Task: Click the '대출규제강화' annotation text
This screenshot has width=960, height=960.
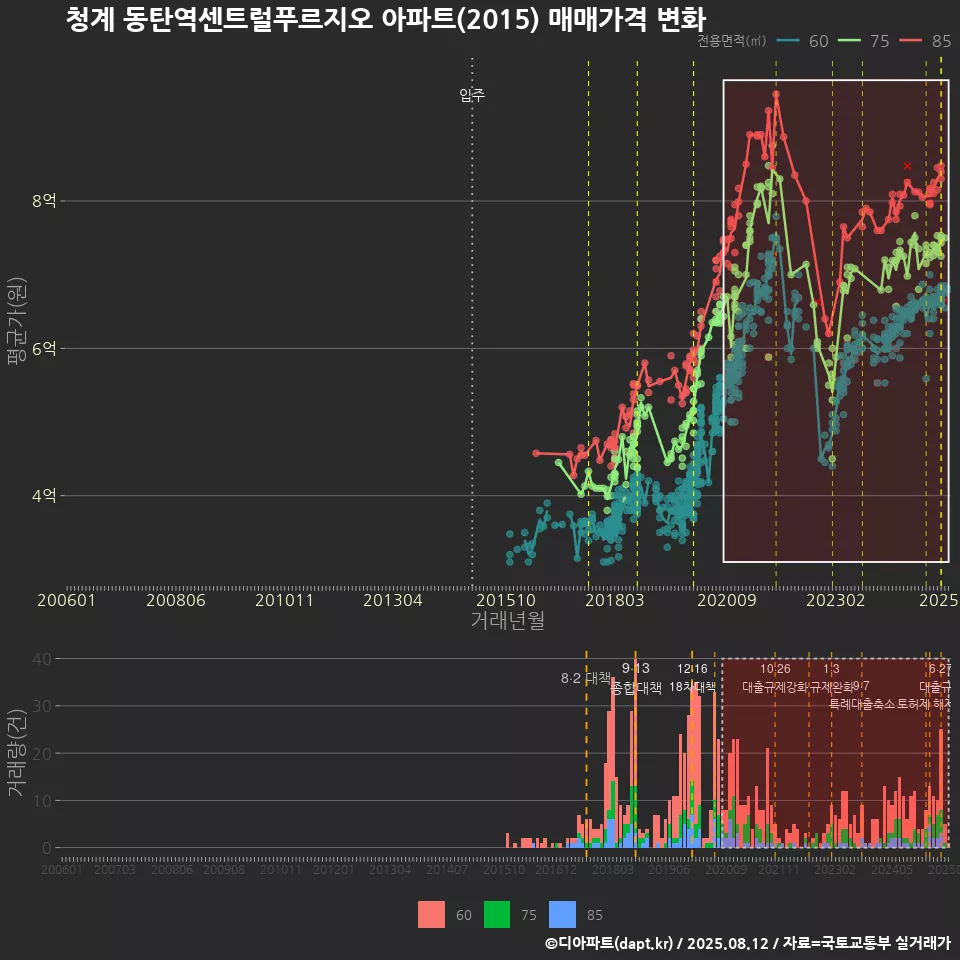Action: pos(775,687)
